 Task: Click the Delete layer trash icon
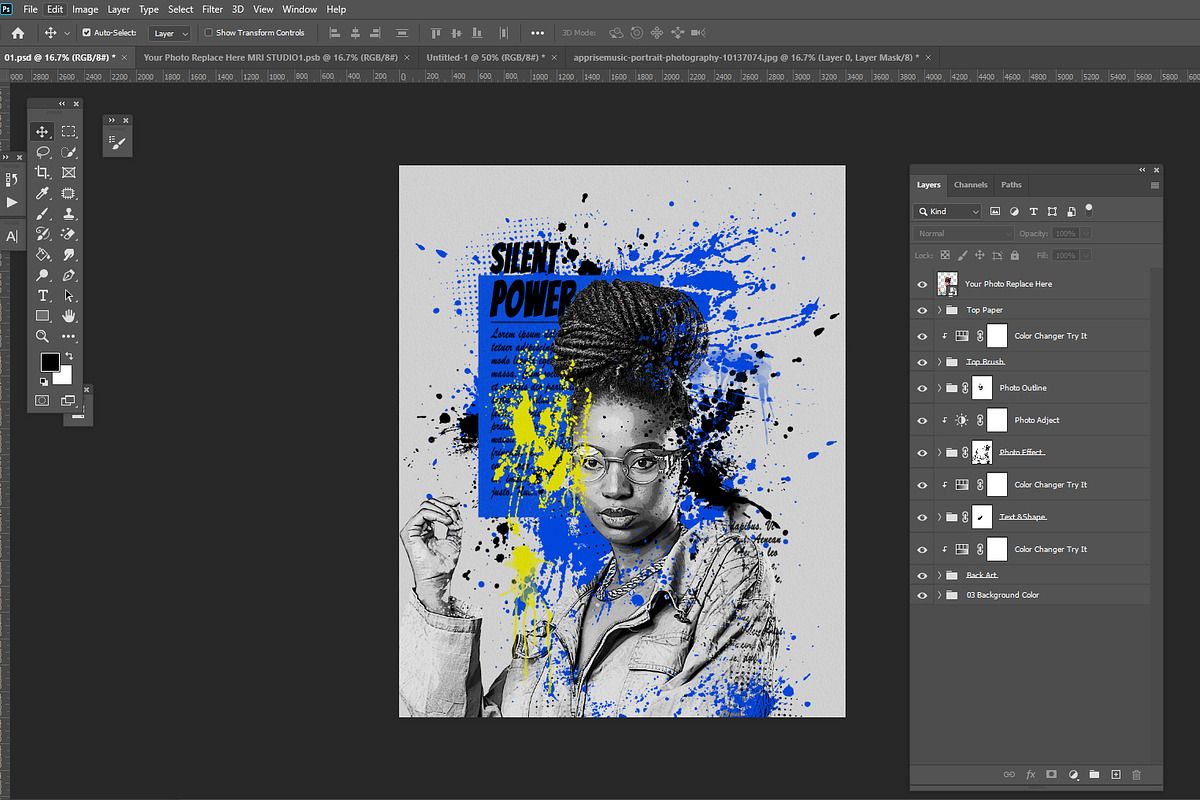click(x=1136, y=775)
